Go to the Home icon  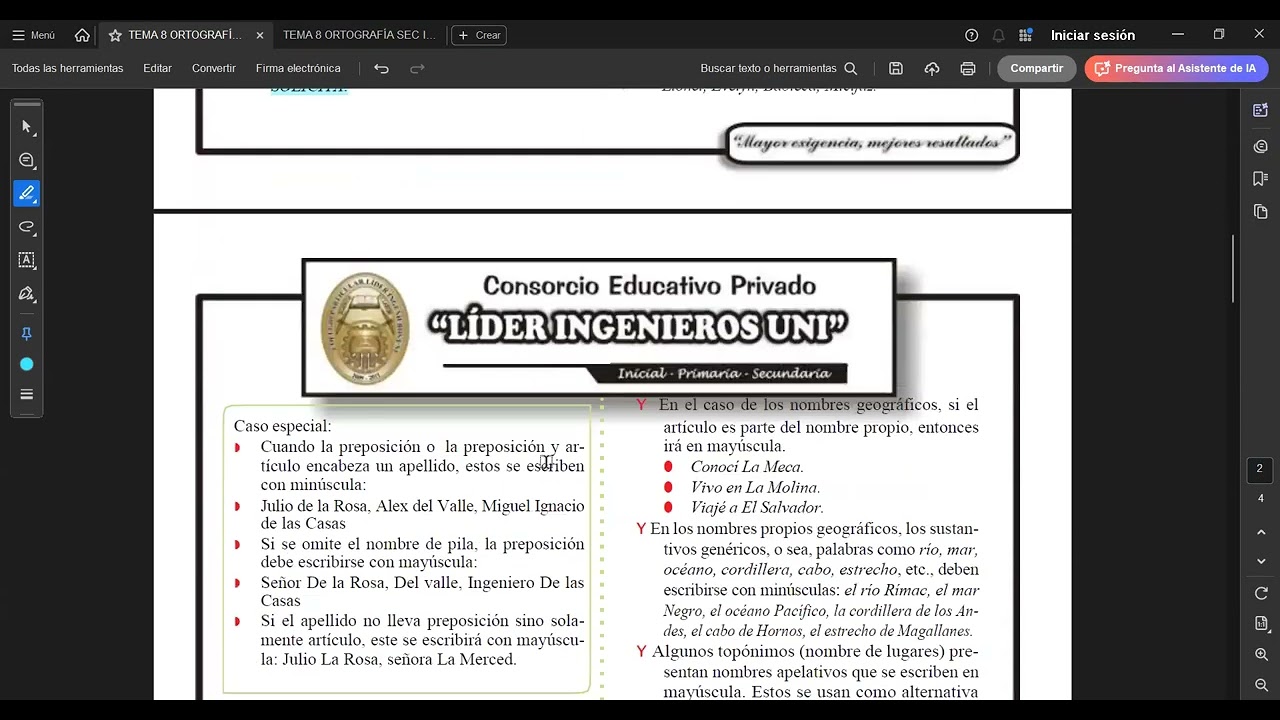pos(82,35)
